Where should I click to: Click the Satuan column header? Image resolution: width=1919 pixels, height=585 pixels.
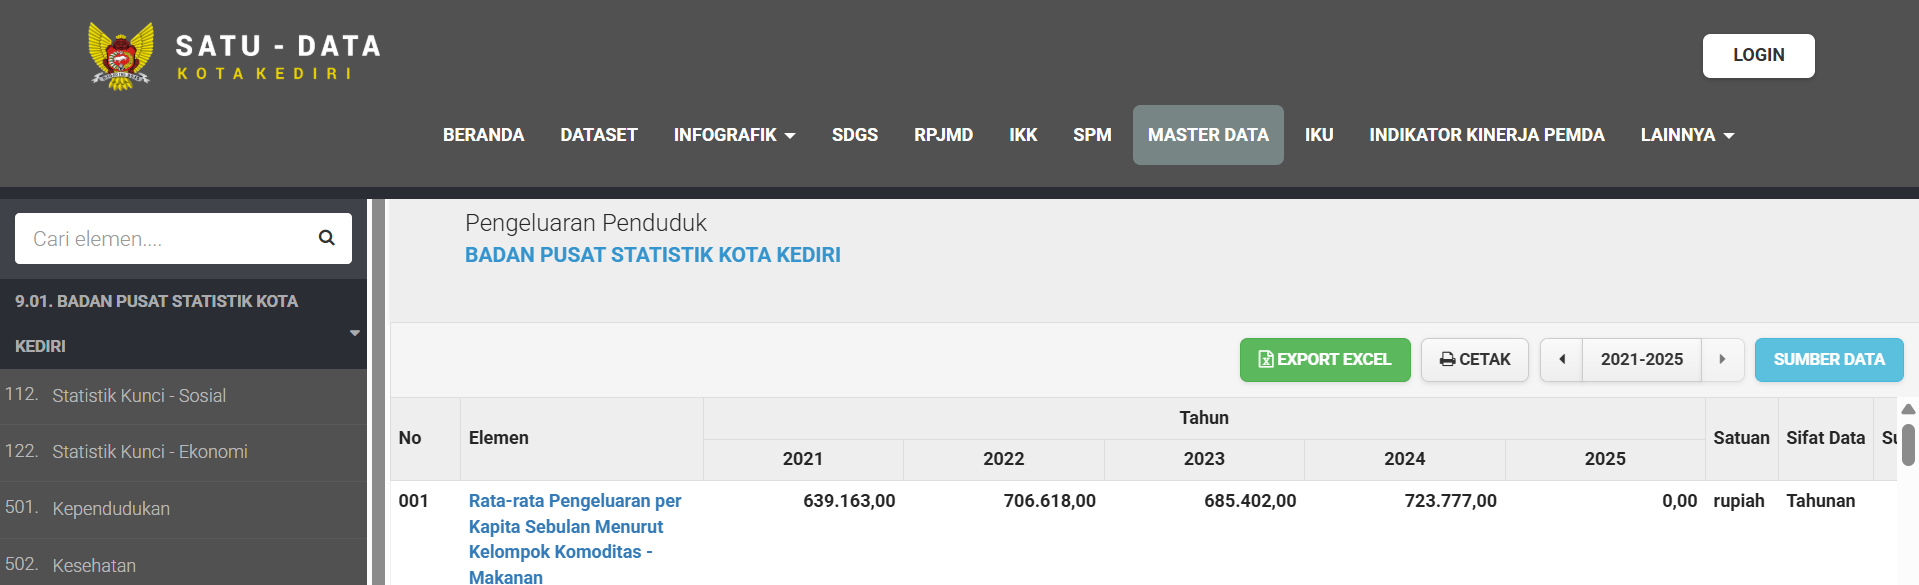1741,438
